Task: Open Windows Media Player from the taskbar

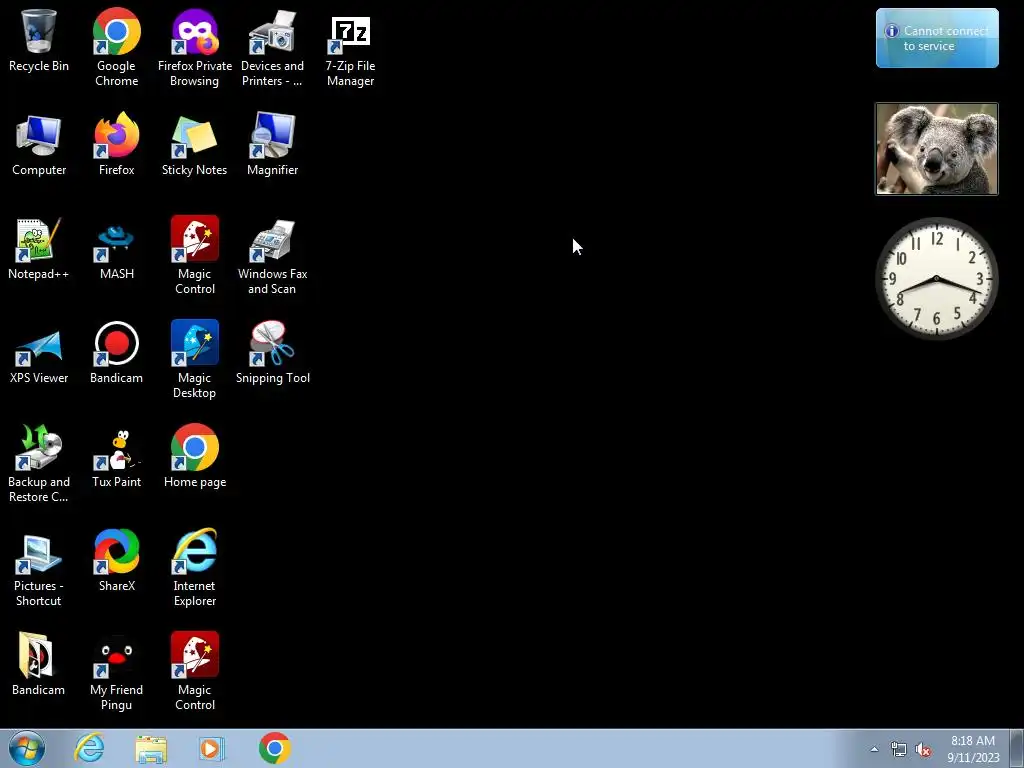Action: pos(211,748)
